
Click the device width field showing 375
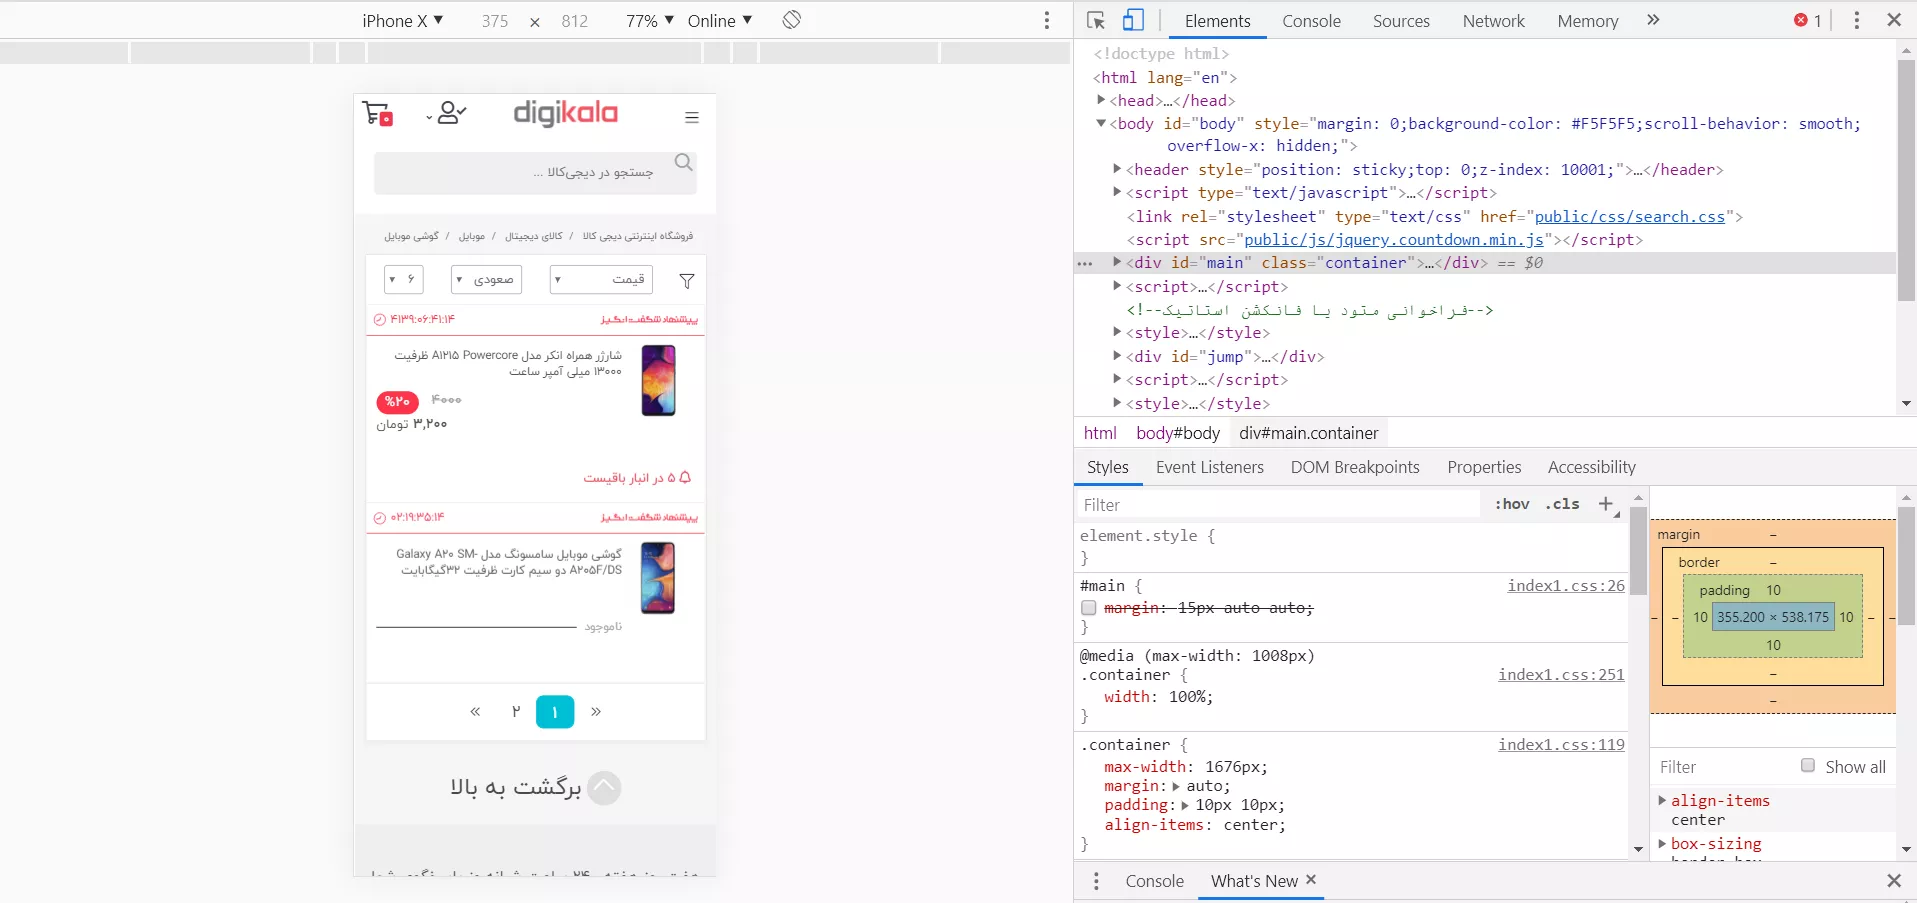495,21
